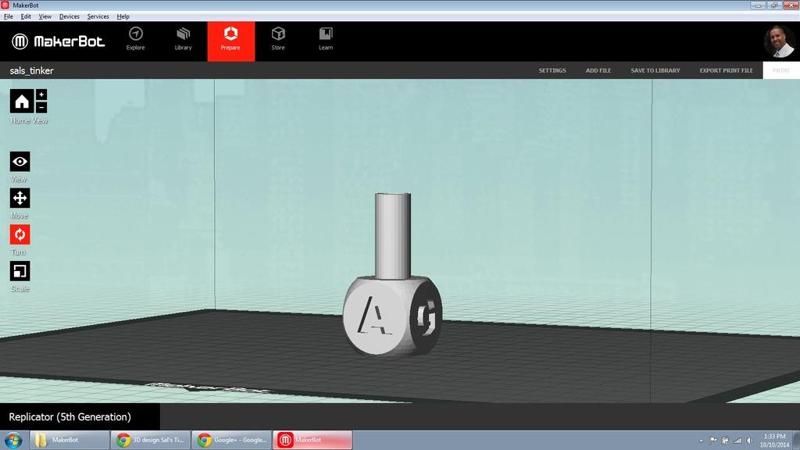The height and width of the screenshot is (450, 800).
Task: Open the SETTINGS panel
Action: coord(552,70)
